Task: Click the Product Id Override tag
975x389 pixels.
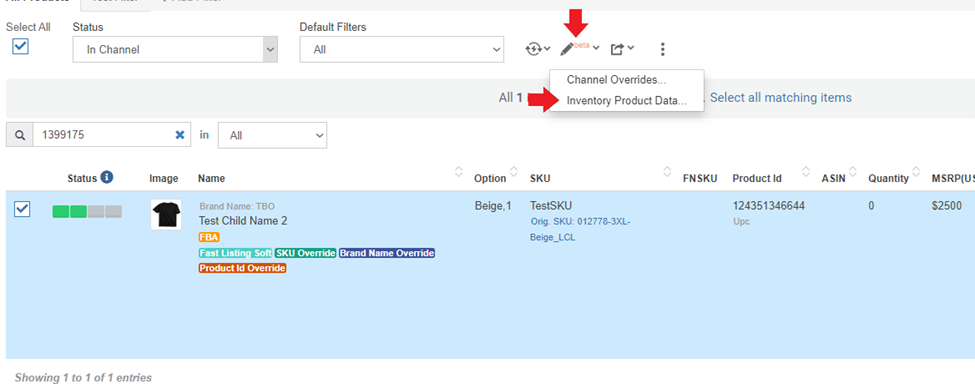Action: tap(243, 268)
